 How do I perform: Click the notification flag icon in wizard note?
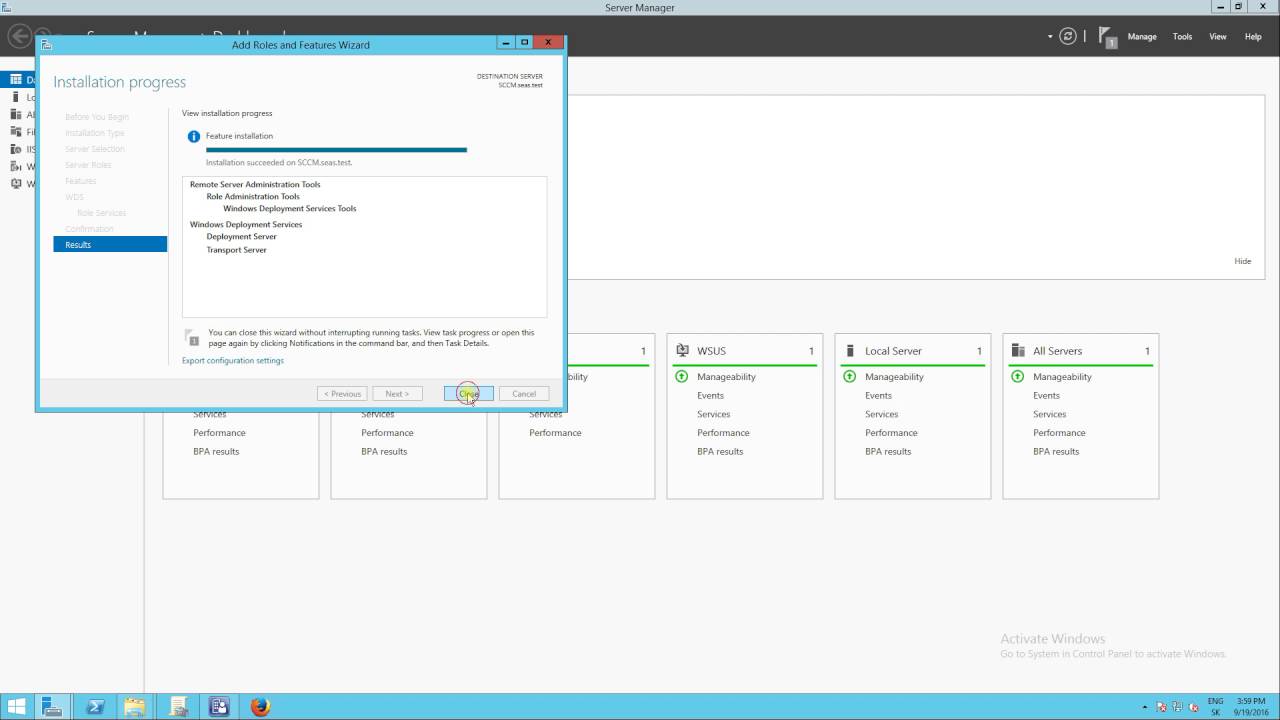tap(192, 338)
